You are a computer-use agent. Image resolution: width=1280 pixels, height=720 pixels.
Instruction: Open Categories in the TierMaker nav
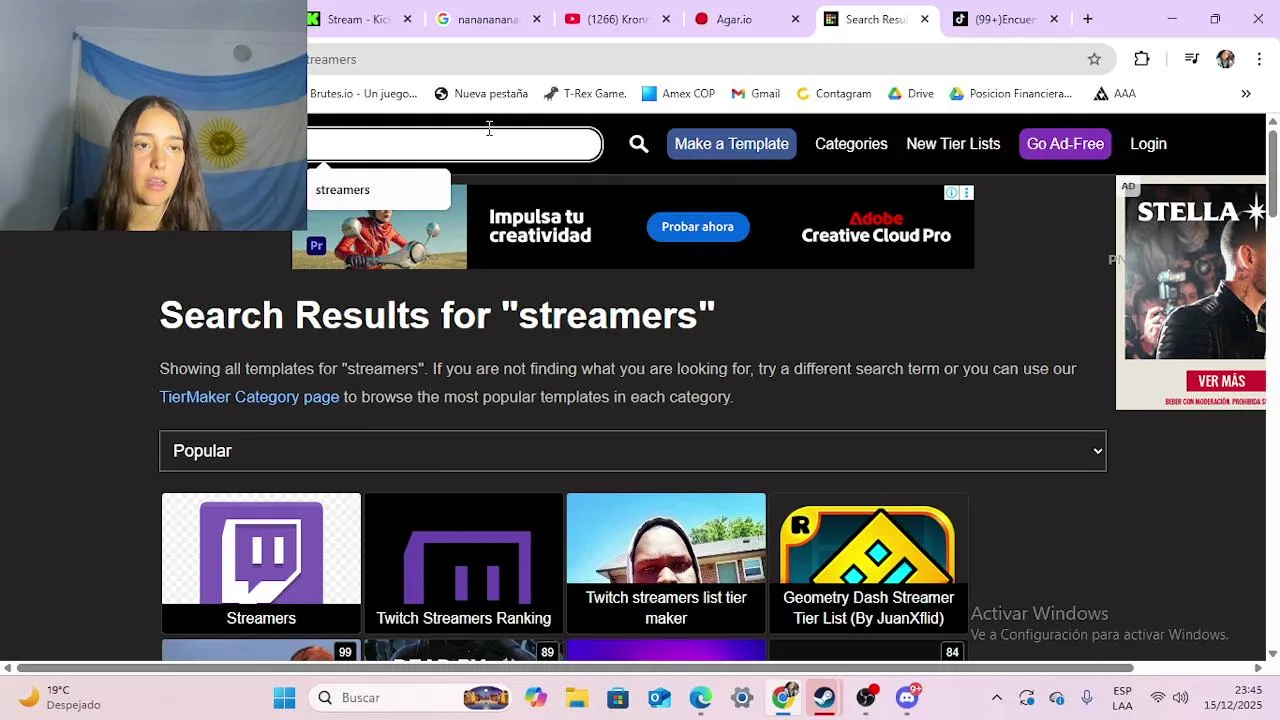click(851, 144)
